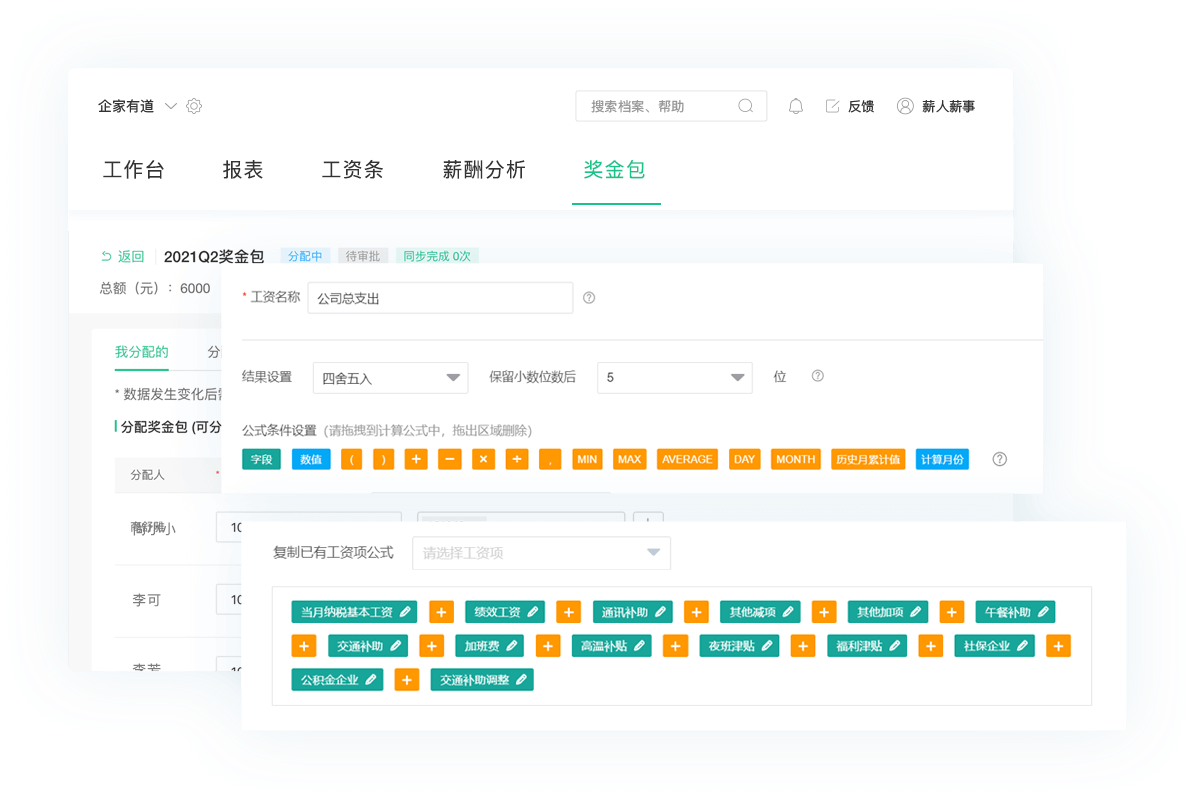The height and width of the screenshot is (799, 1195).
Task: Expand the 企家有道 company dropdown
Action: (x=171, y=106)
